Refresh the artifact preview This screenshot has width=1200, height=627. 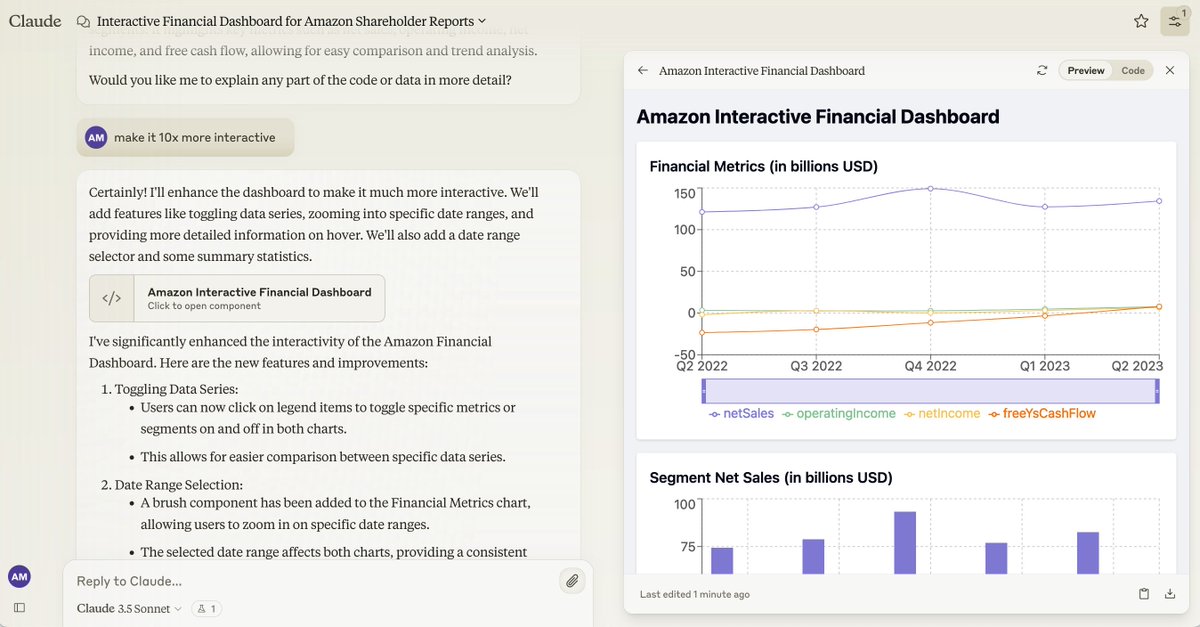pyautogui.click(x=1042, y=71)
